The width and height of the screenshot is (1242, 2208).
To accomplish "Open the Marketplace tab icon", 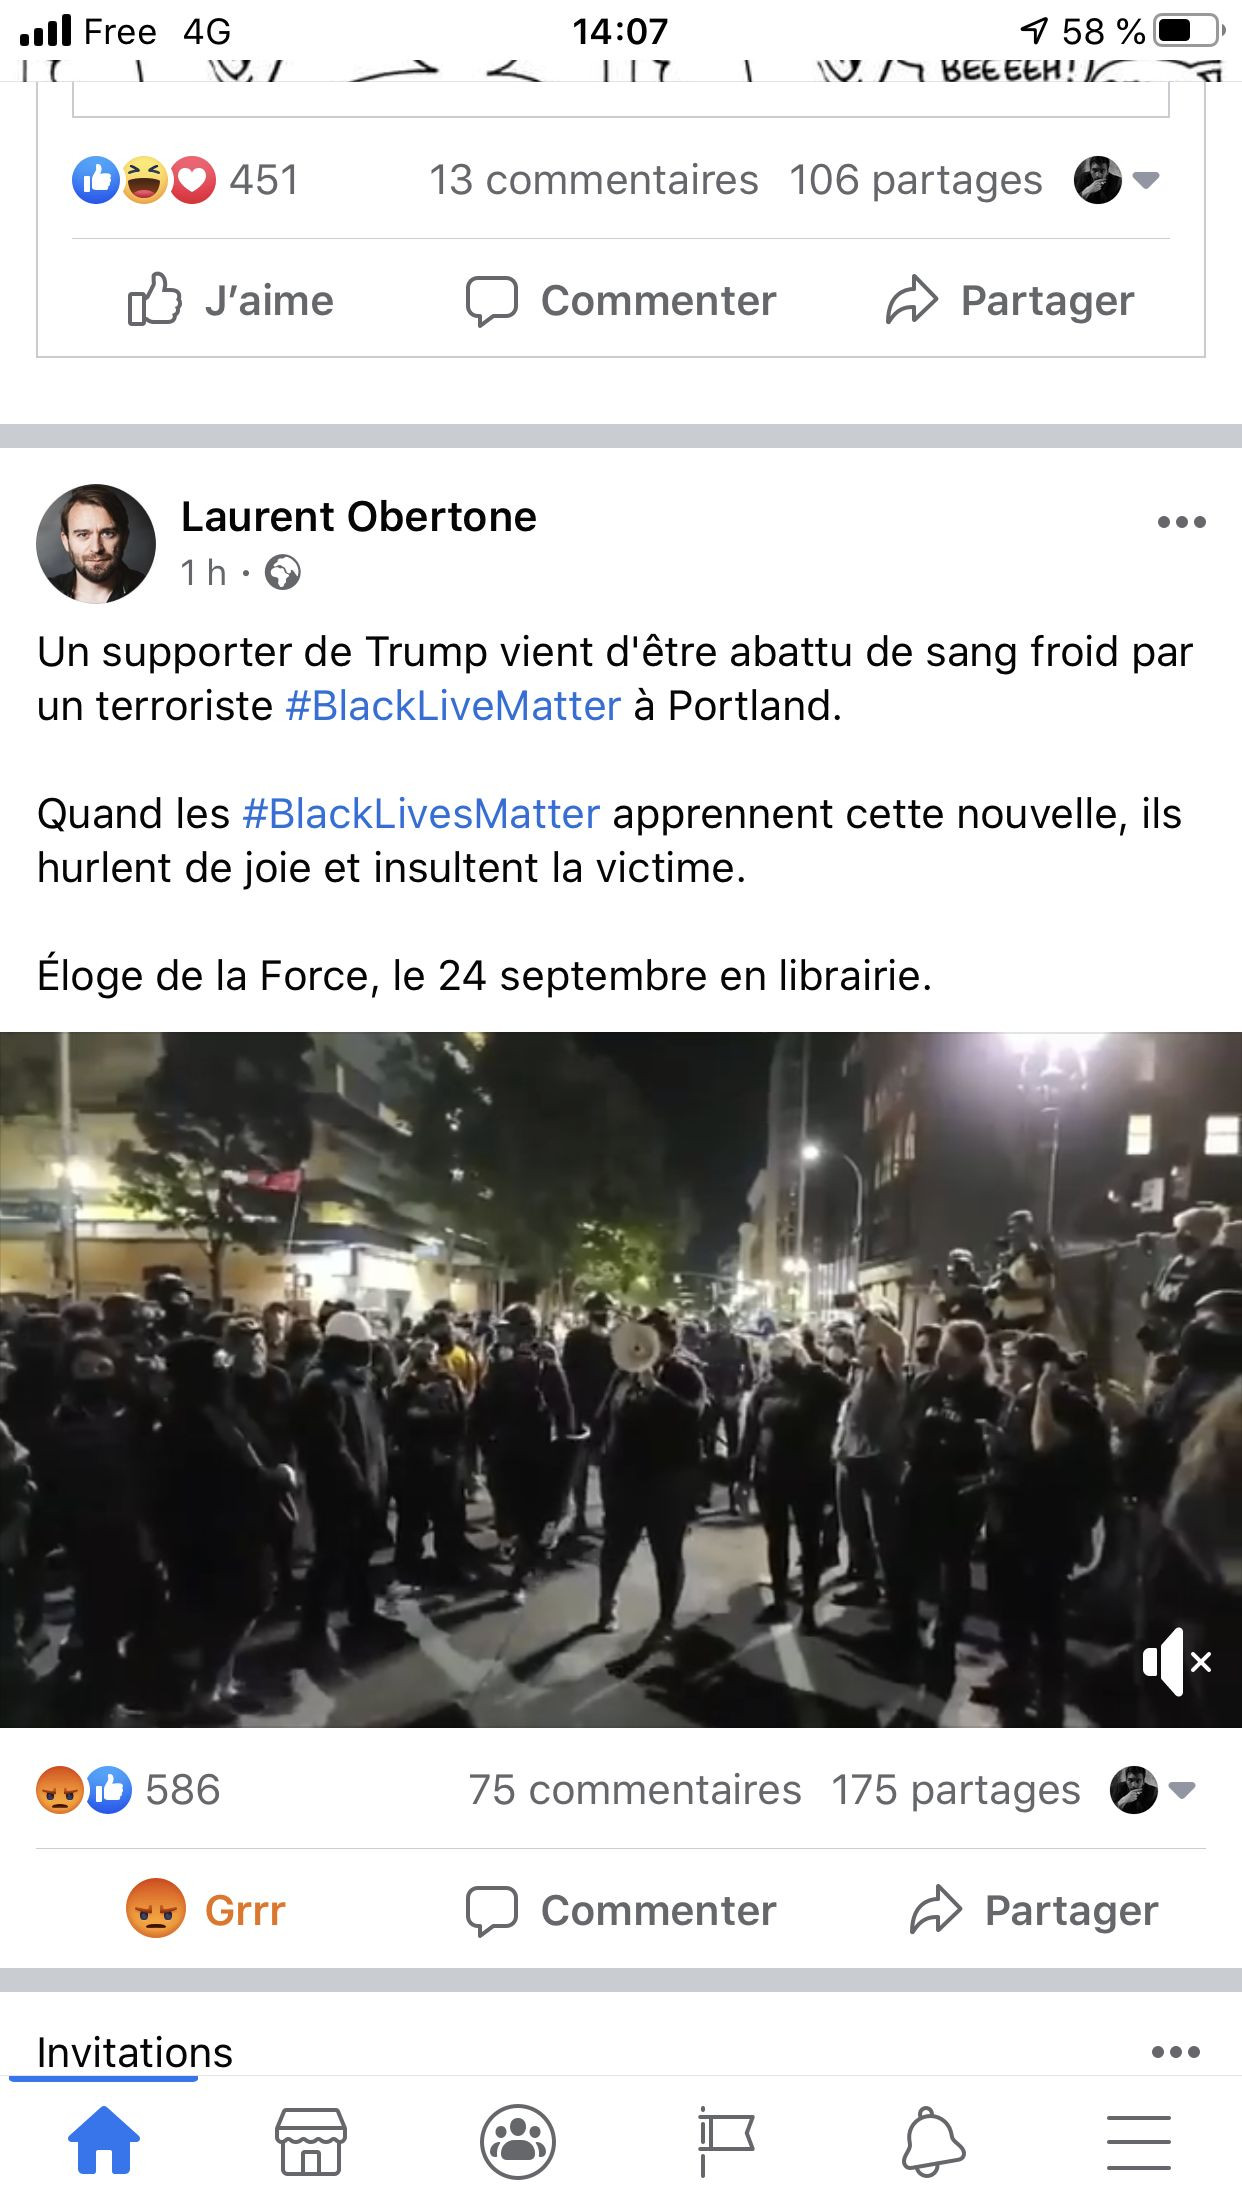I will click(310, 2141).
